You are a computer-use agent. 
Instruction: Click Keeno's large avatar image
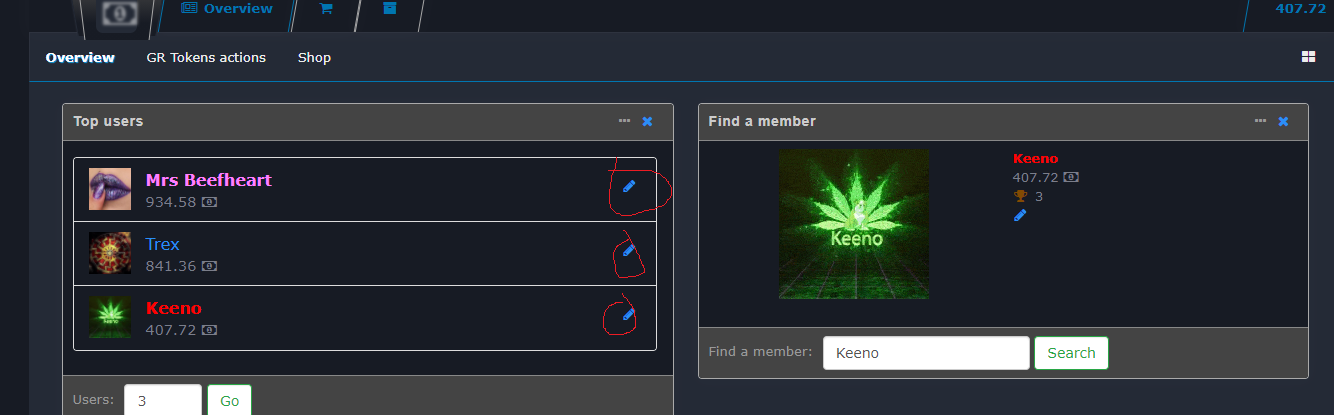point(854,224)
